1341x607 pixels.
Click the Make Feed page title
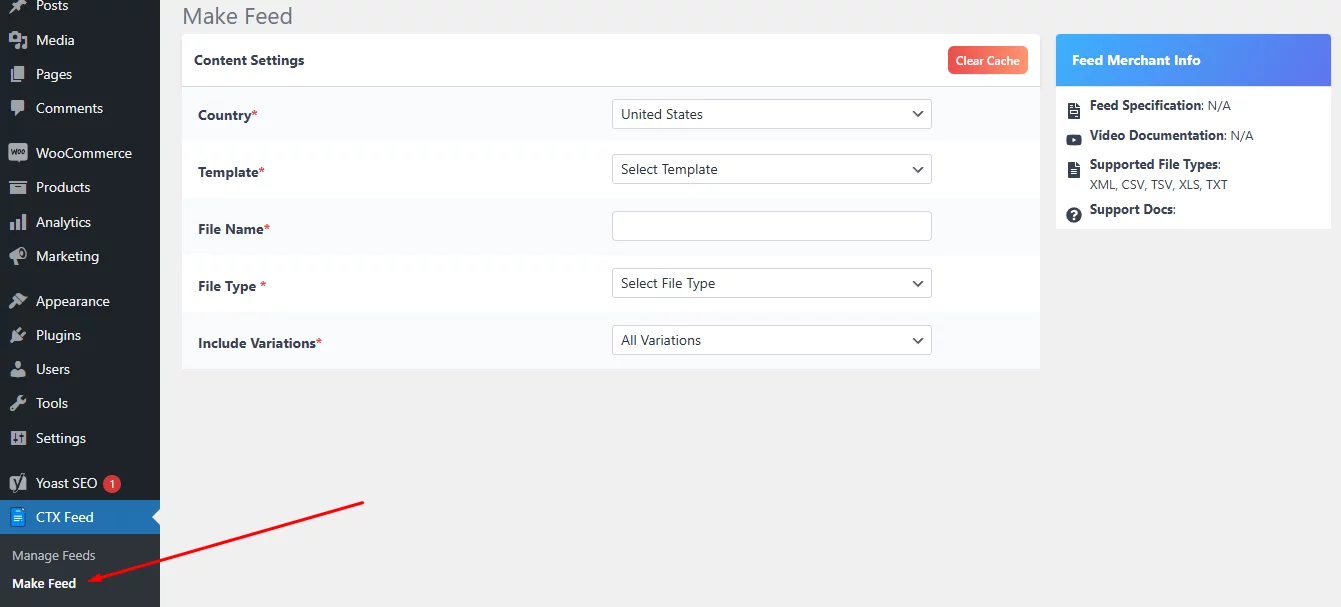click(x=238, y=17)
